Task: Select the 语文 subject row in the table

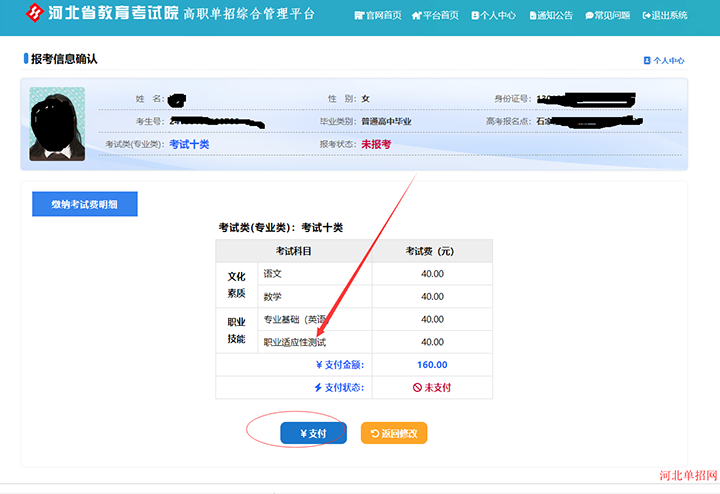Action: pos(272,273)
